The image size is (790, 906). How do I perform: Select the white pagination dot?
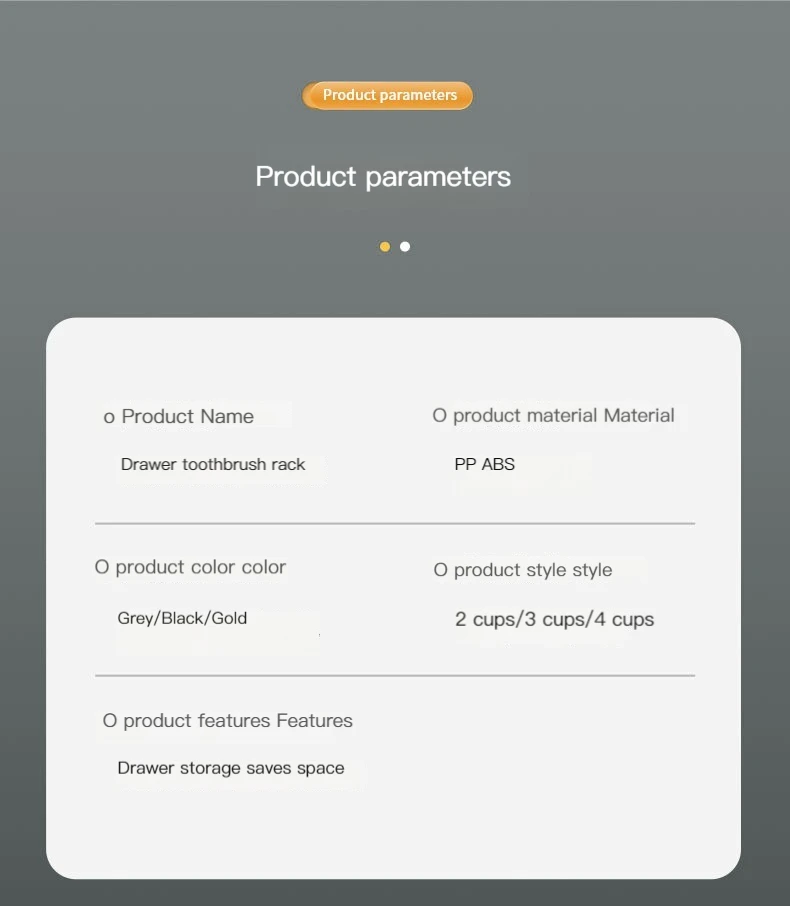[405, 247]
